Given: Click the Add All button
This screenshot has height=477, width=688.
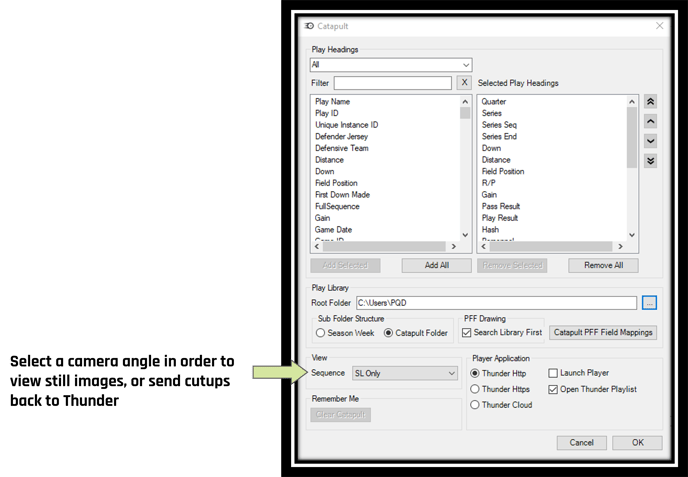Looking at the screenshot, I should [x=437, y=265].
